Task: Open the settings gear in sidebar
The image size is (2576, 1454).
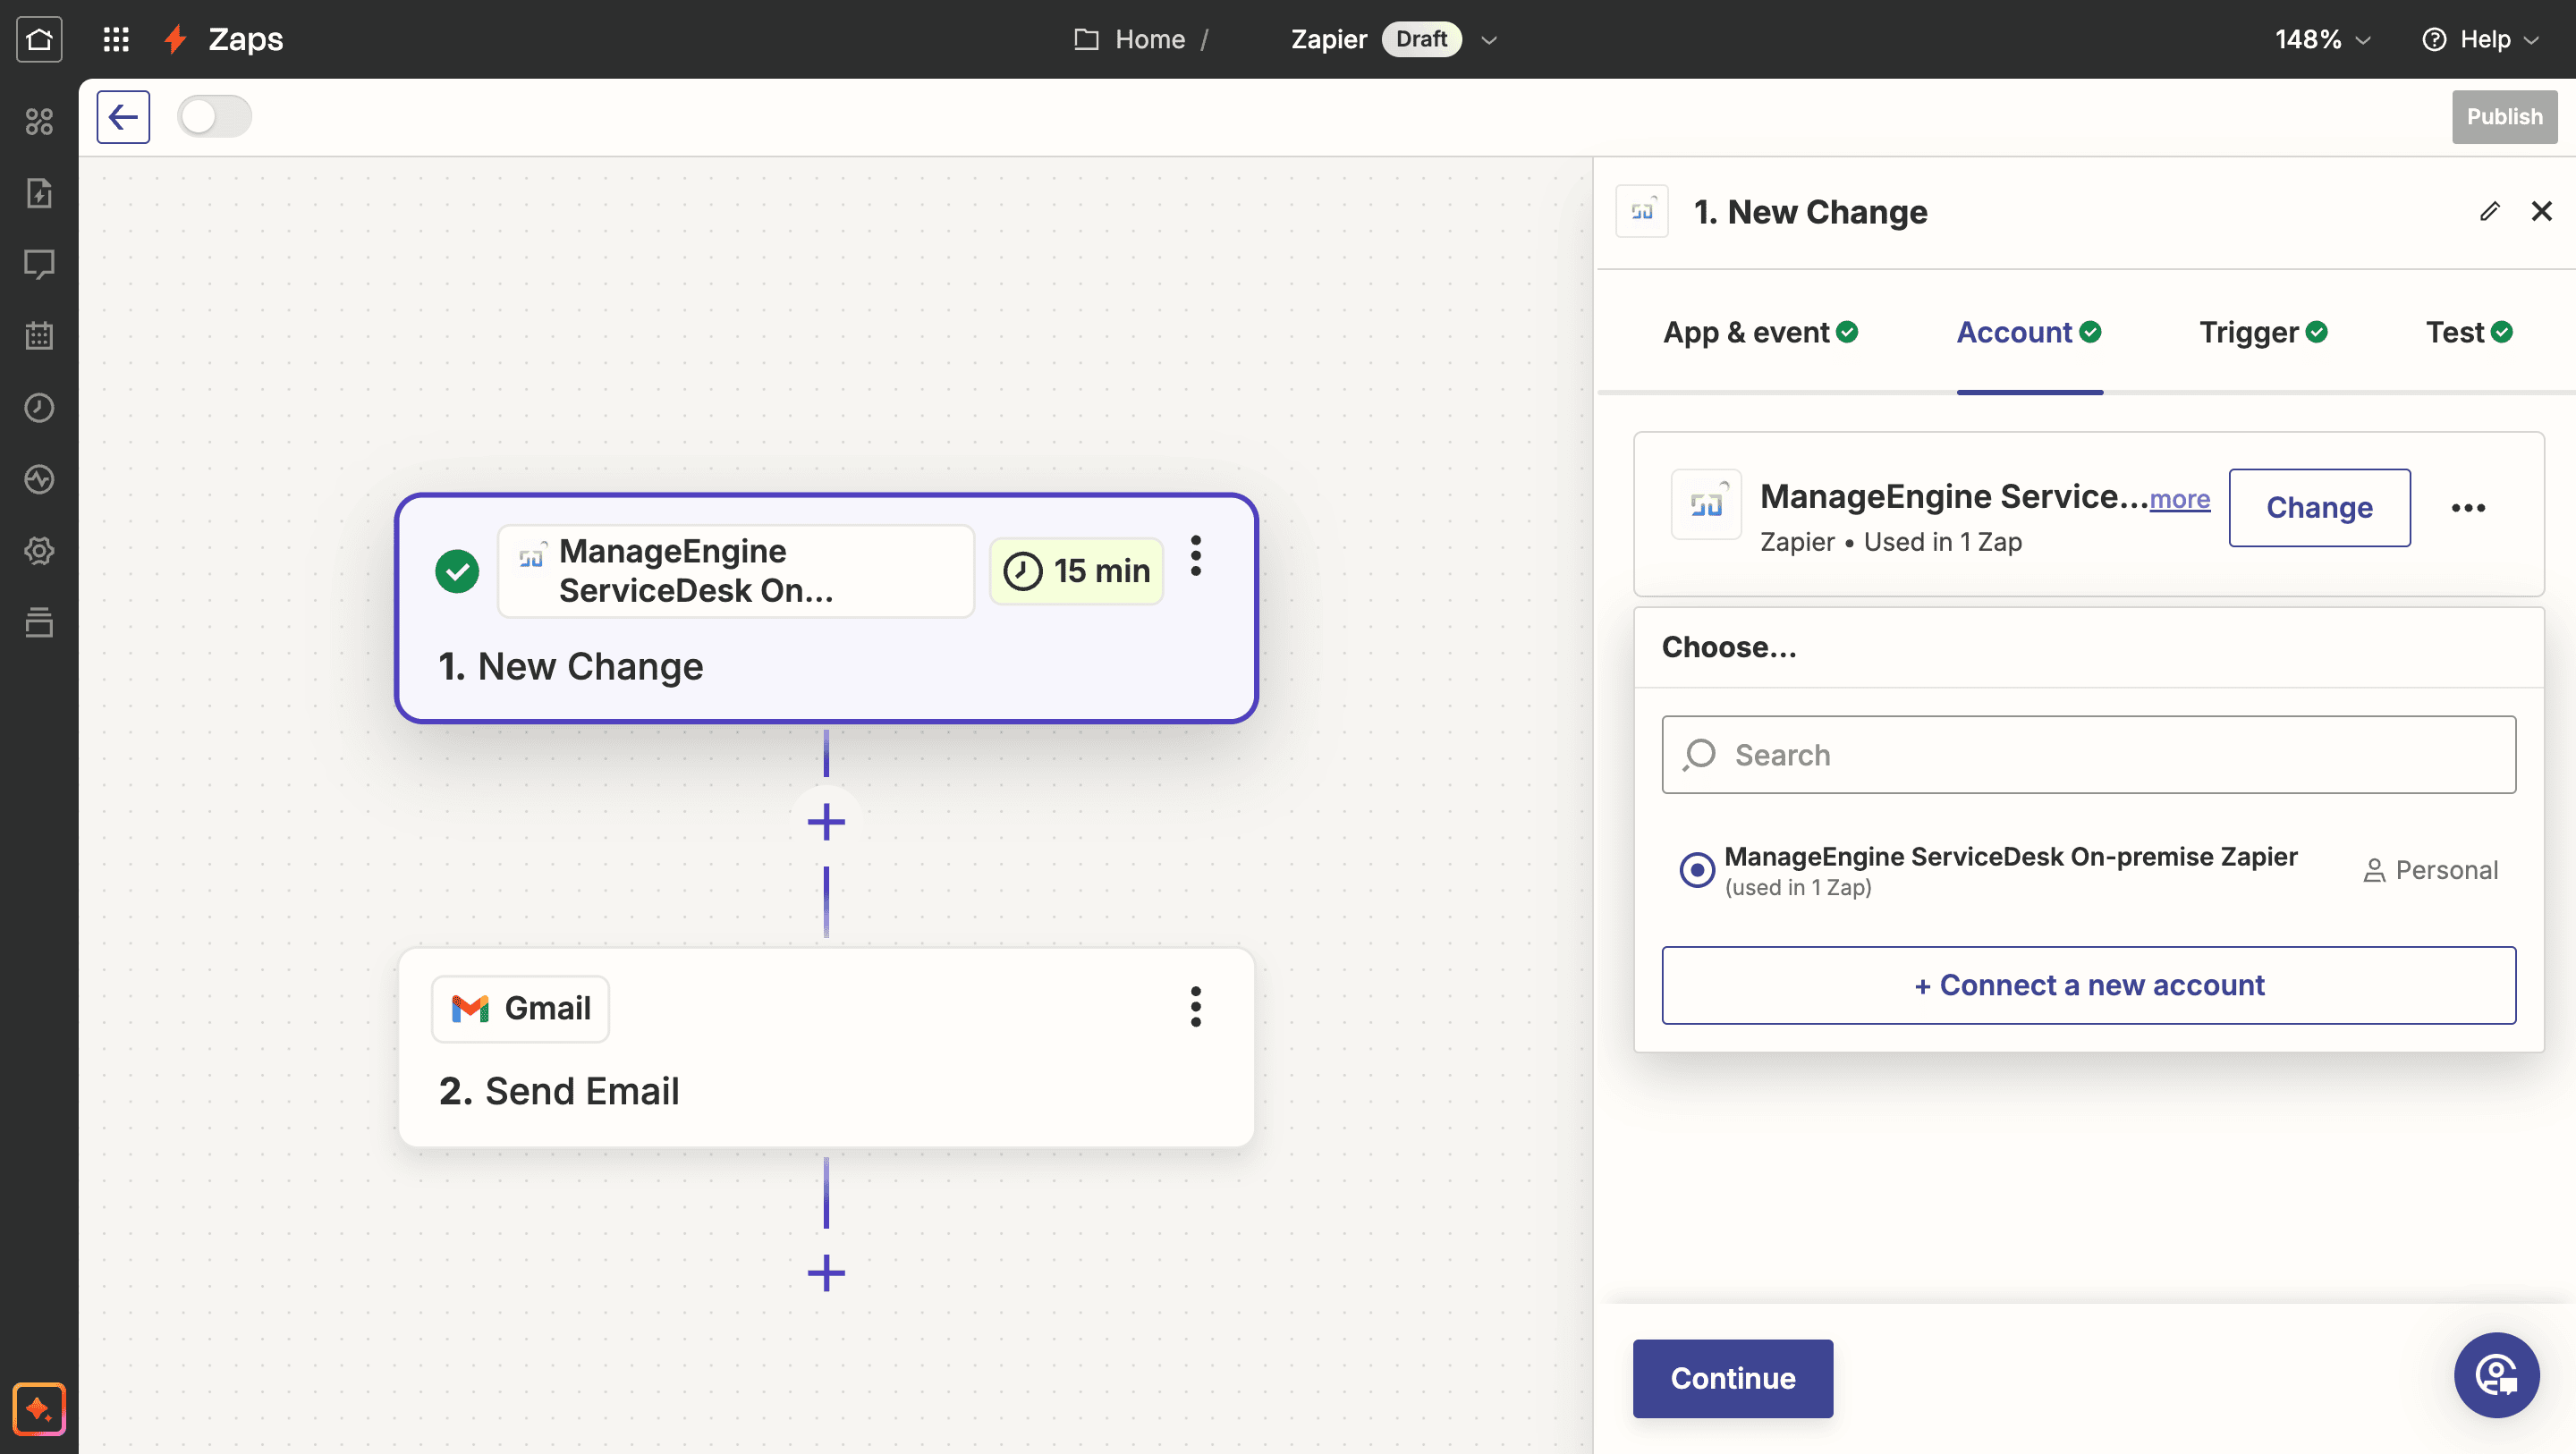Action: [39, 550]
